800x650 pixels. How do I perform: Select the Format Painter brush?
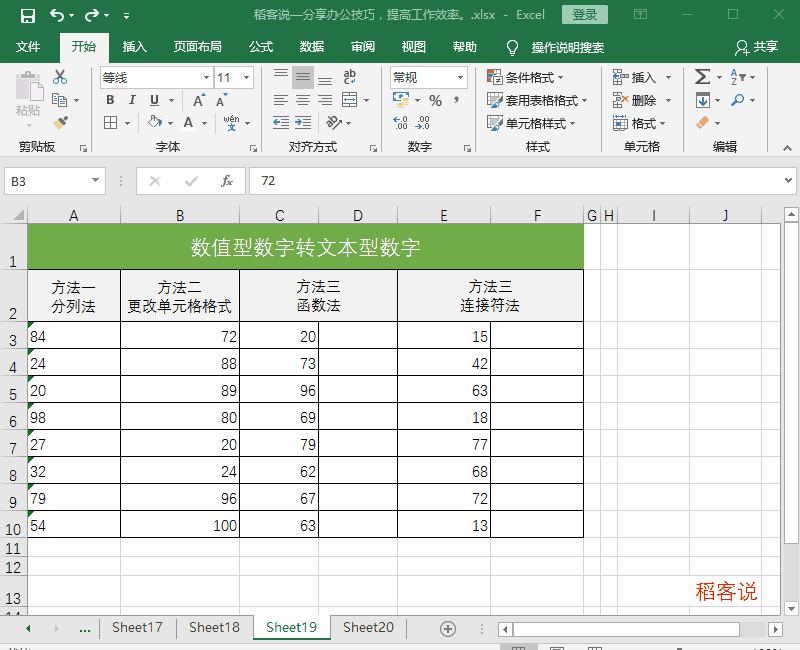pos(60,122)
